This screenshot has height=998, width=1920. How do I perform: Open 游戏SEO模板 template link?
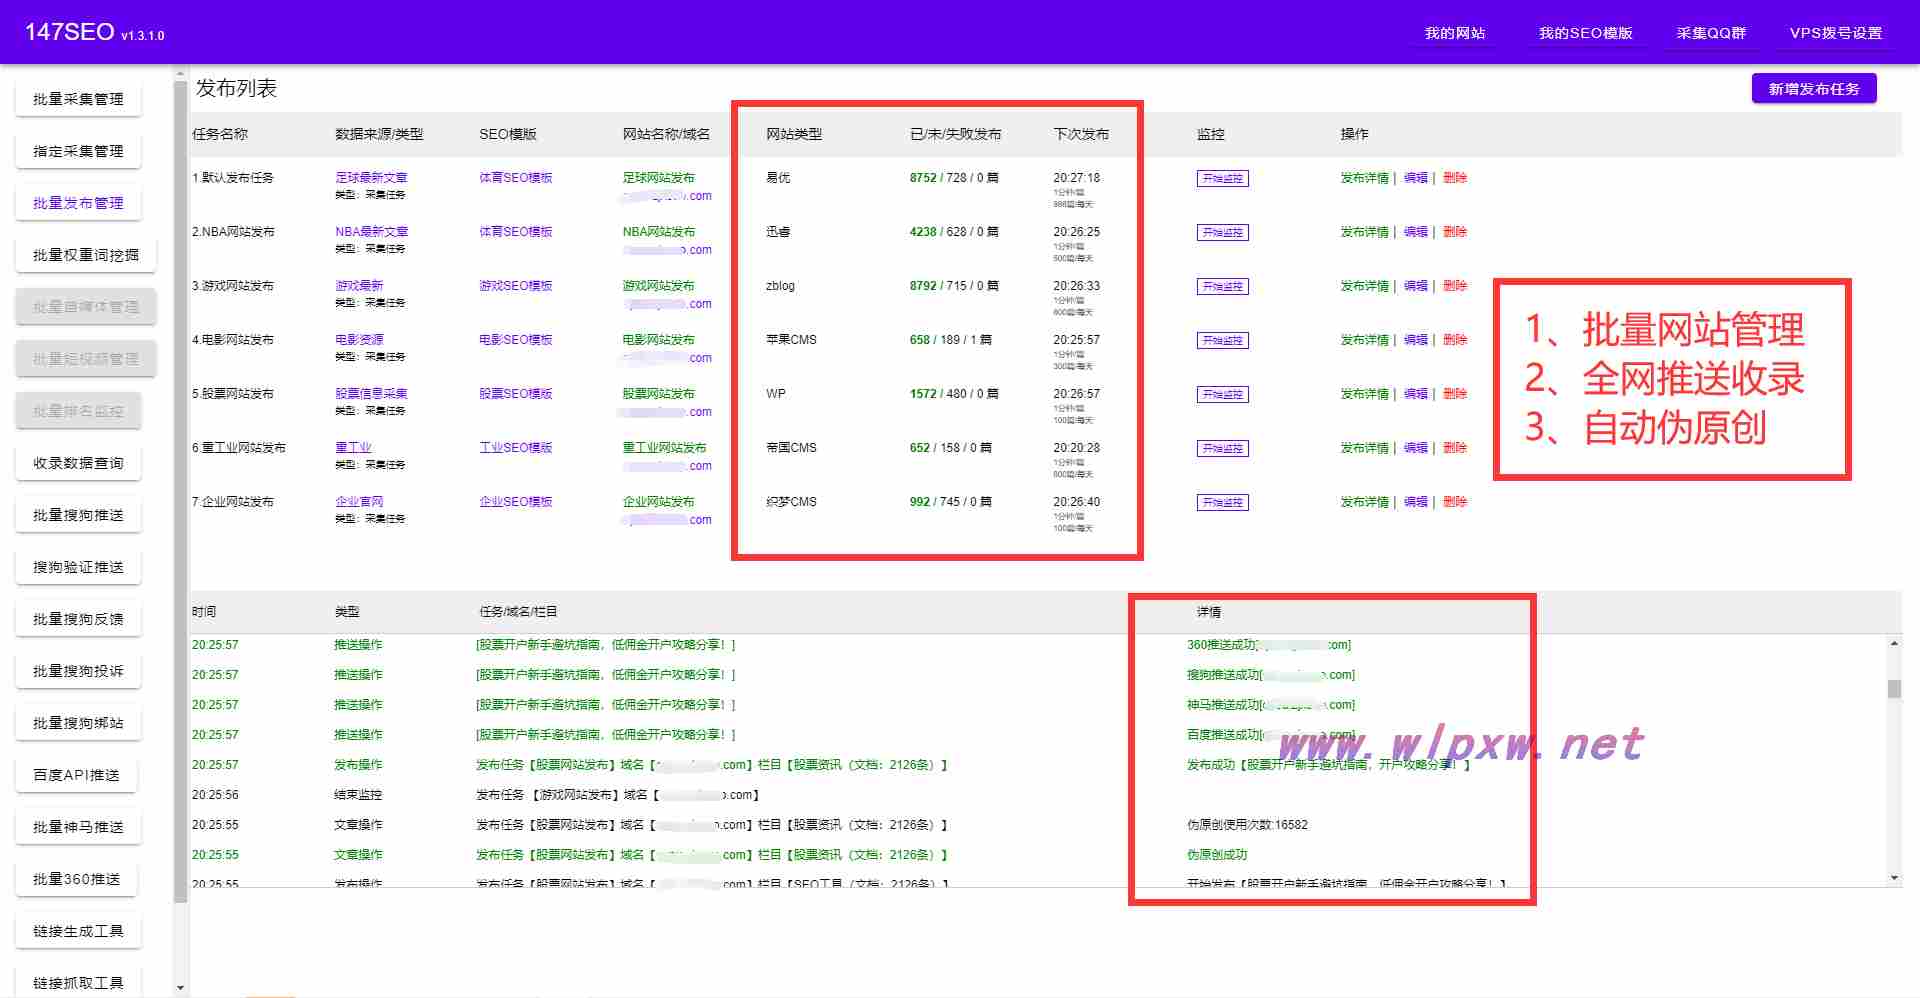[515, 286]
